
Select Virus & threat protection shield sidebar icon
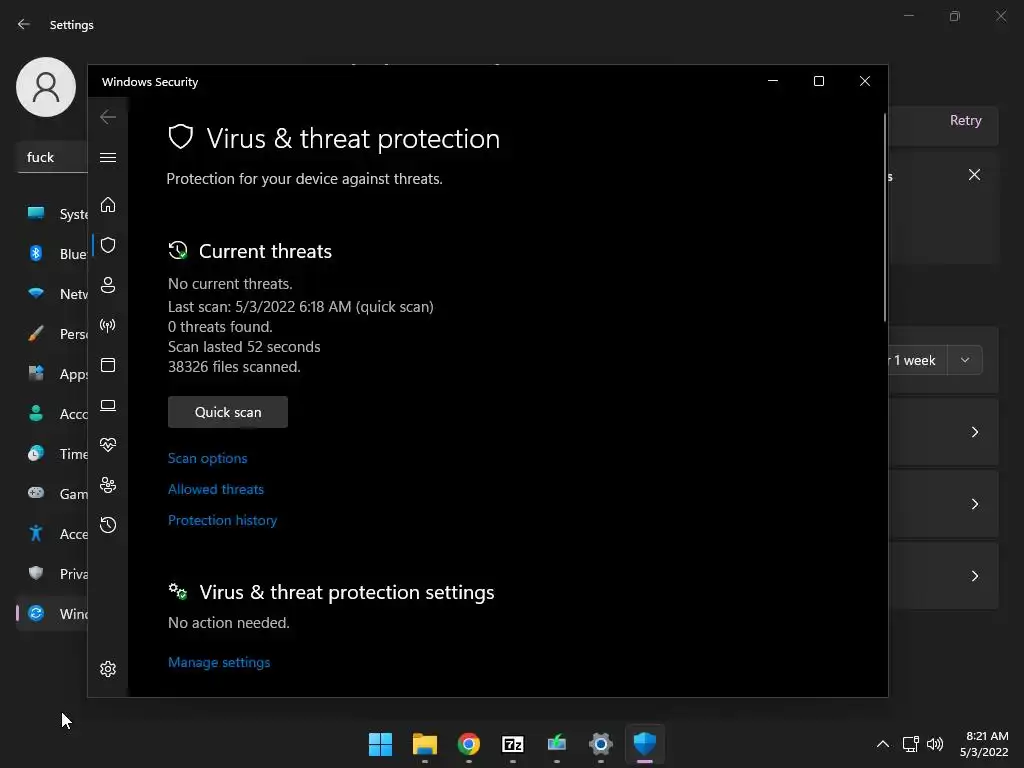coord(108,245)
